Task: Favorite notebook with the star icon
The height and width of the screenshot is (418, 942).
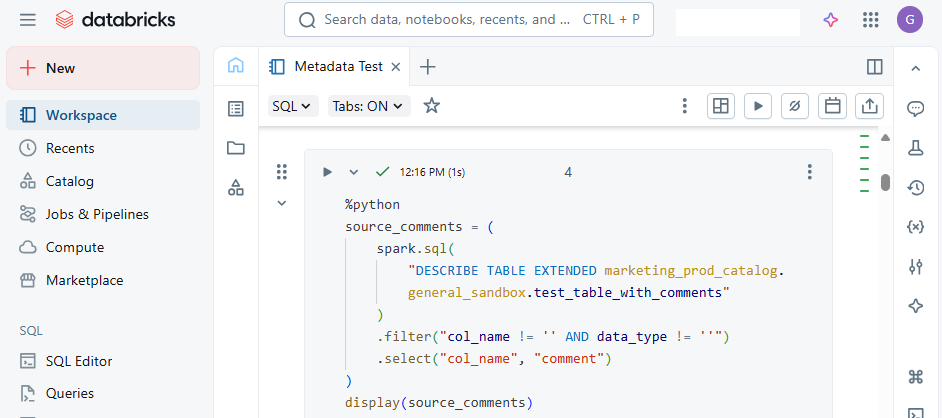Action: [431, 106]
